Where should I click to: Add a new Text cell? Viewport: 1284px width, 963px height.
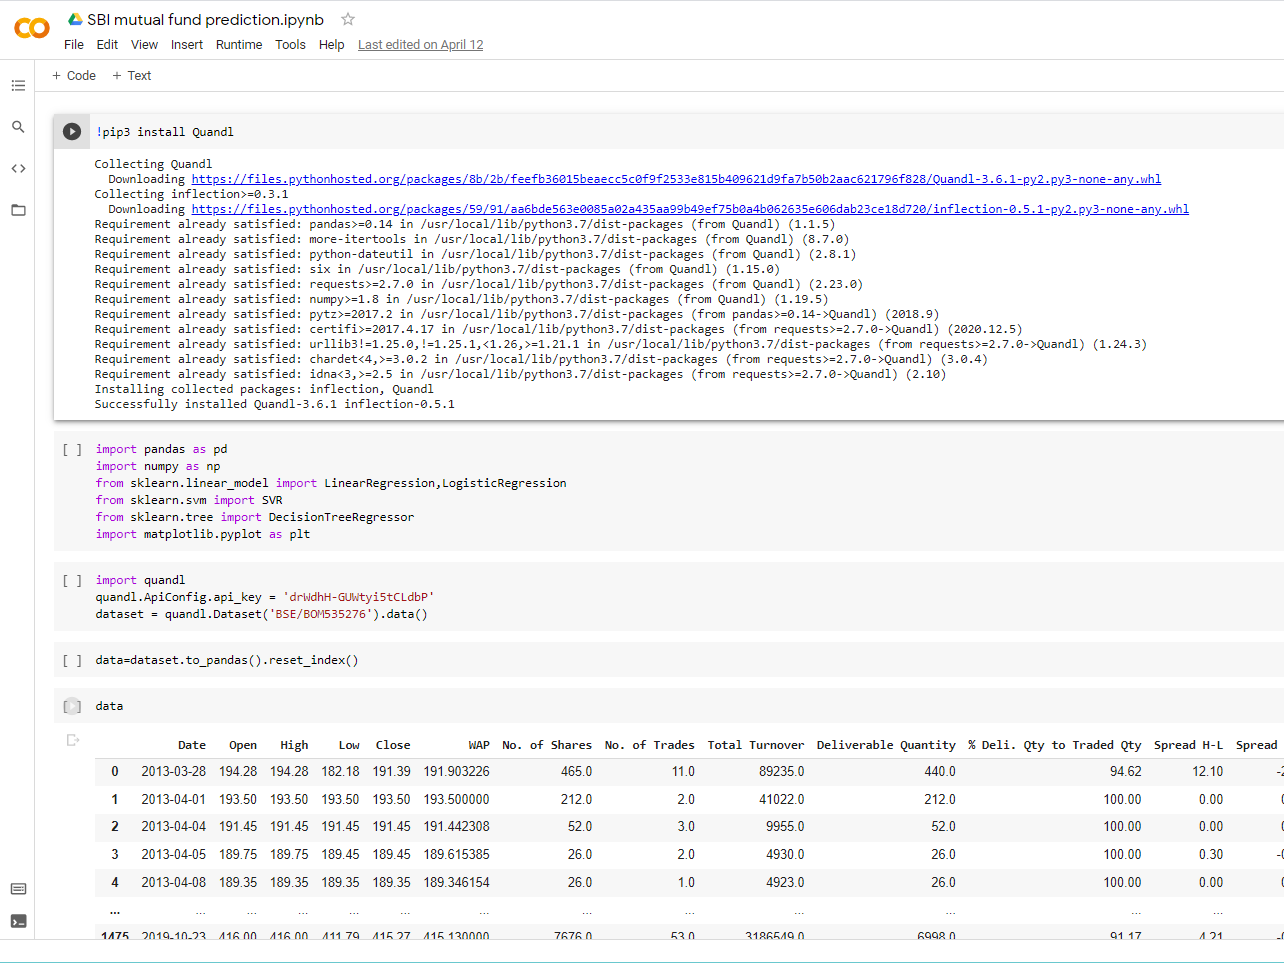131,76
